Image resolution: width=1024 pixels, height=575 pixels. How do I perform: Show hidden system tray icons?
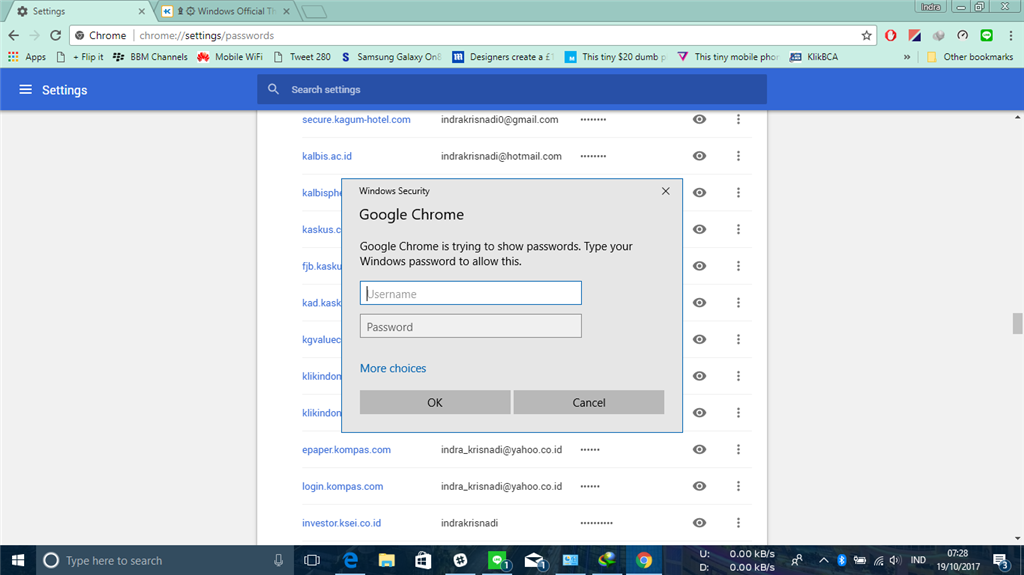pyautogui.click(x=824, y=560)
